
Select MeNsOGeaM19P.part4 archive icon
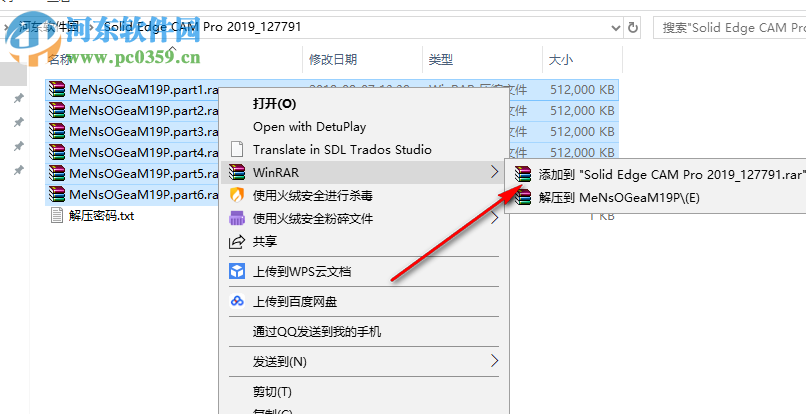pos(57,153)
